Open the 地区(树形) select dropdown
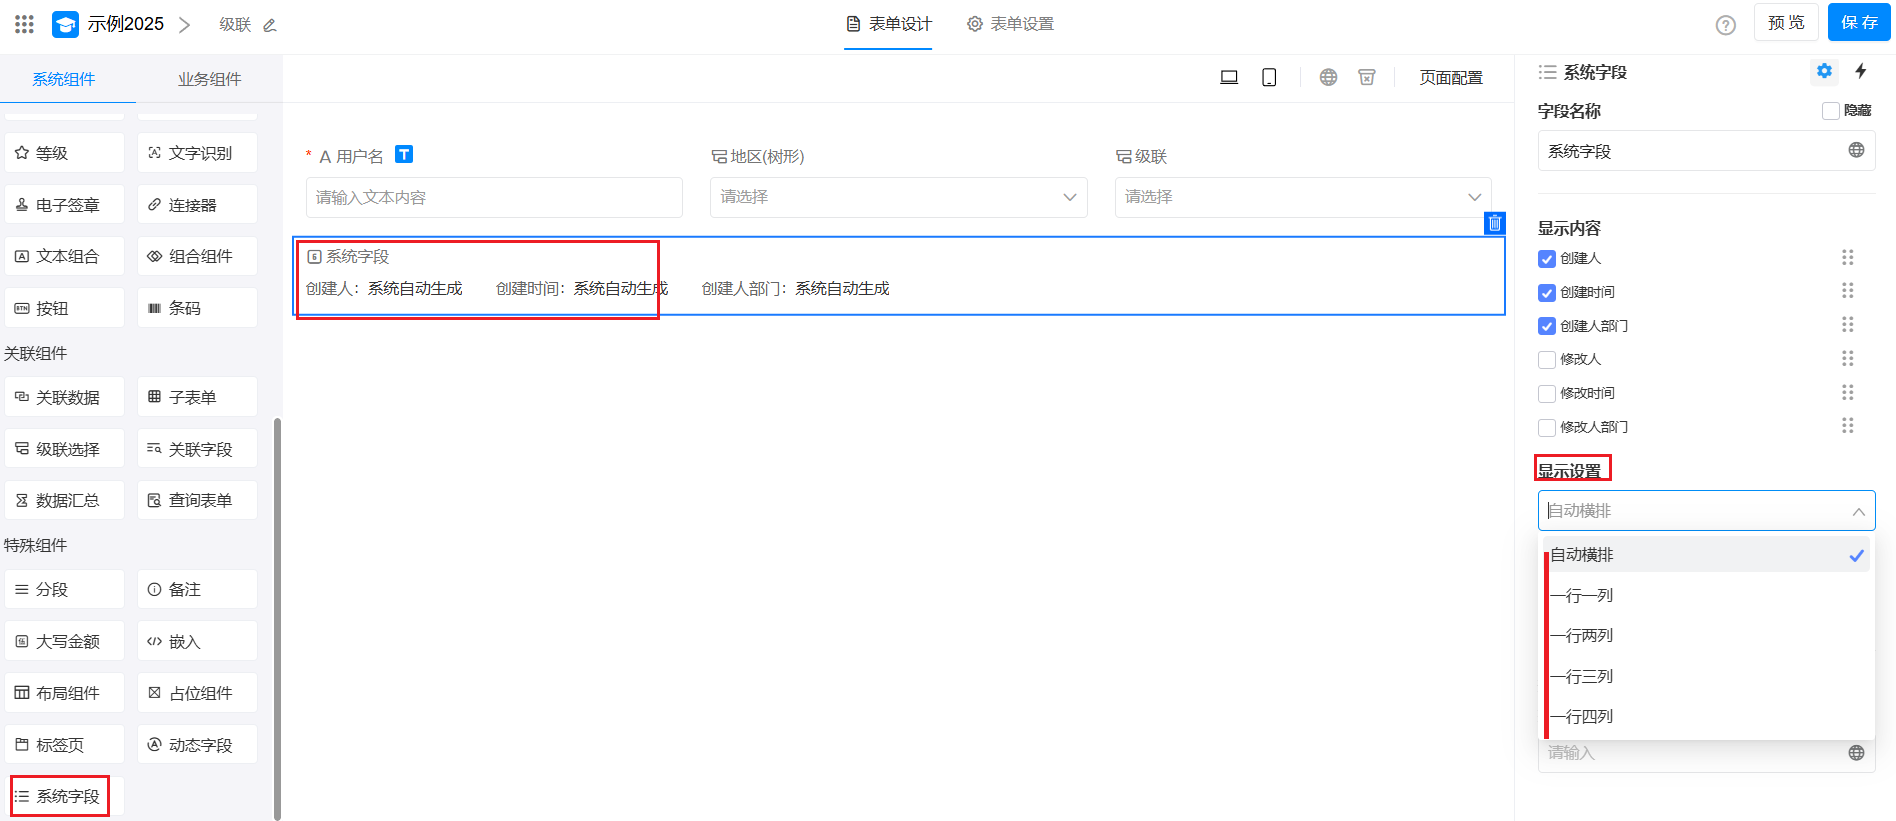The image size is (1896, 821). point(898,197)
